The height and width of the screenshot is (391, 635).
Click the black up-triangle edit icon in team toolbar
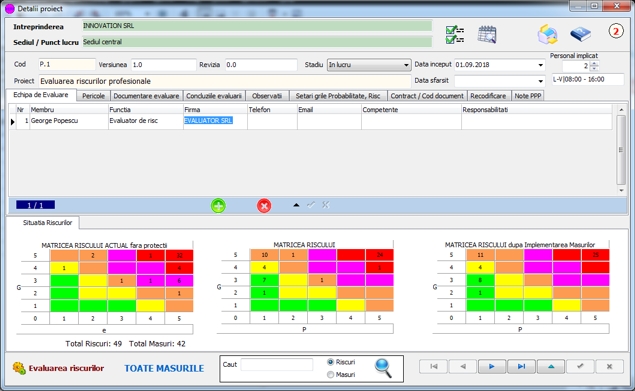(296, 205)
